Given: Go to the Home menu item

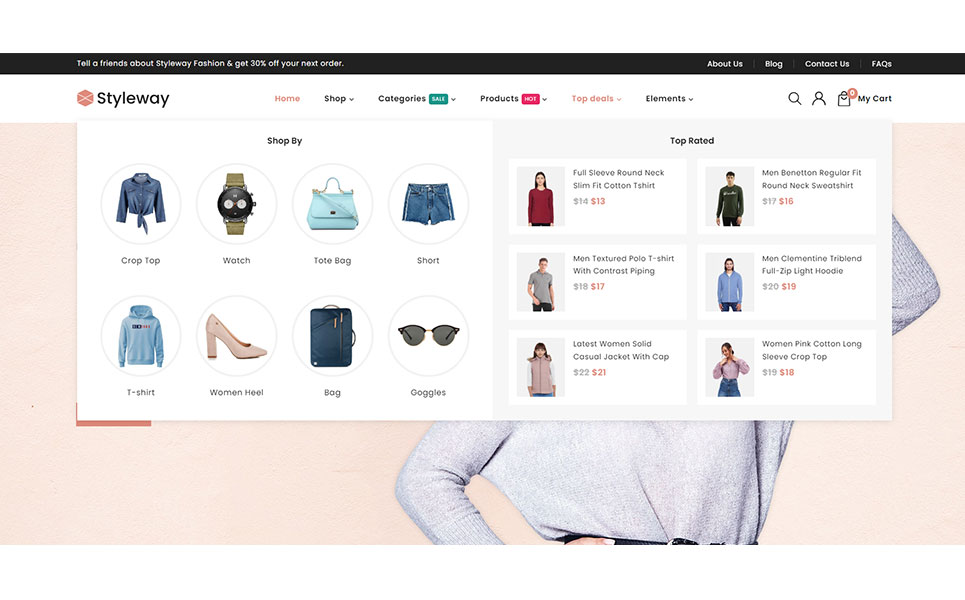Looking at the screenshot, I should (x=287, y=99).
